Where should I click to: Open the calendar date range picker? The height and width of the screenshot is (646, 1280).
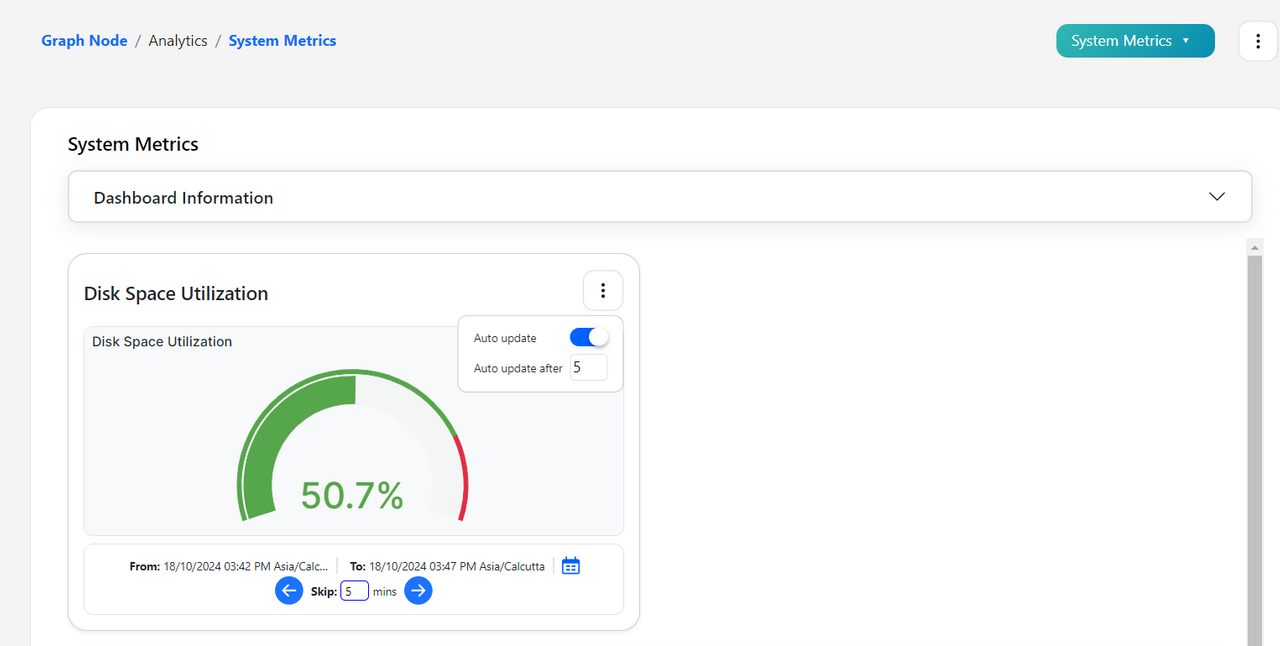[x=571, y=566]
